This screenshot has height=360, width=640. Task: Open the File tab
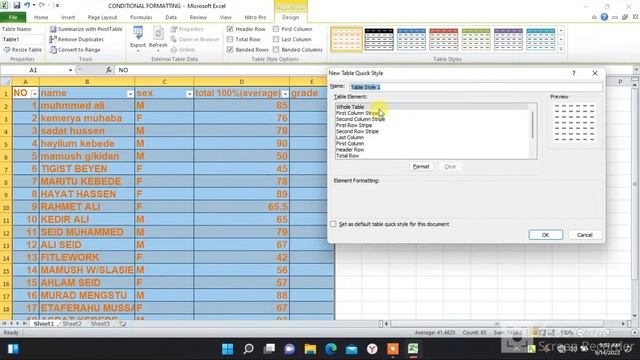13,17
